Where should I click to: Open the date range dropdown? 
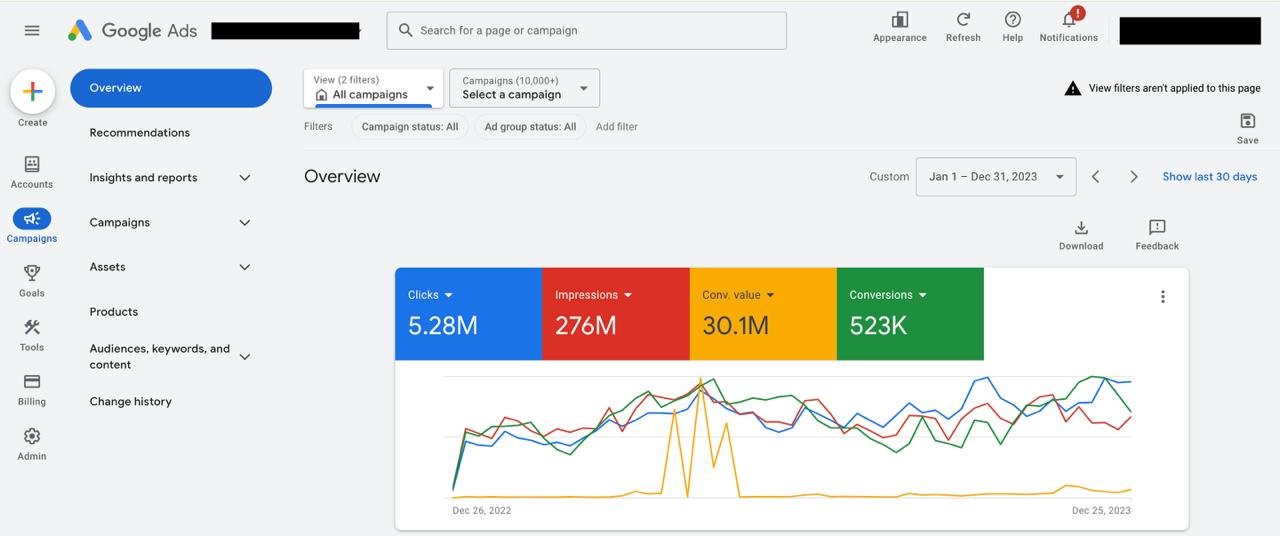995,177
